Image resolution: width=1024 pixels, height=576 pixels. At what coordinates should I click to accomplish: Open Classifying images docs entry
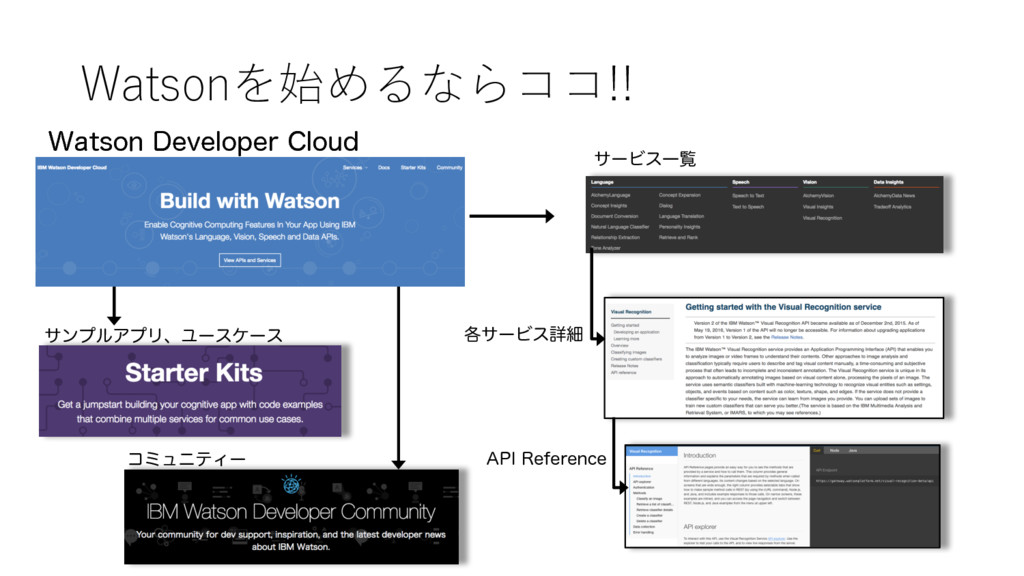[x=628, y=352]
